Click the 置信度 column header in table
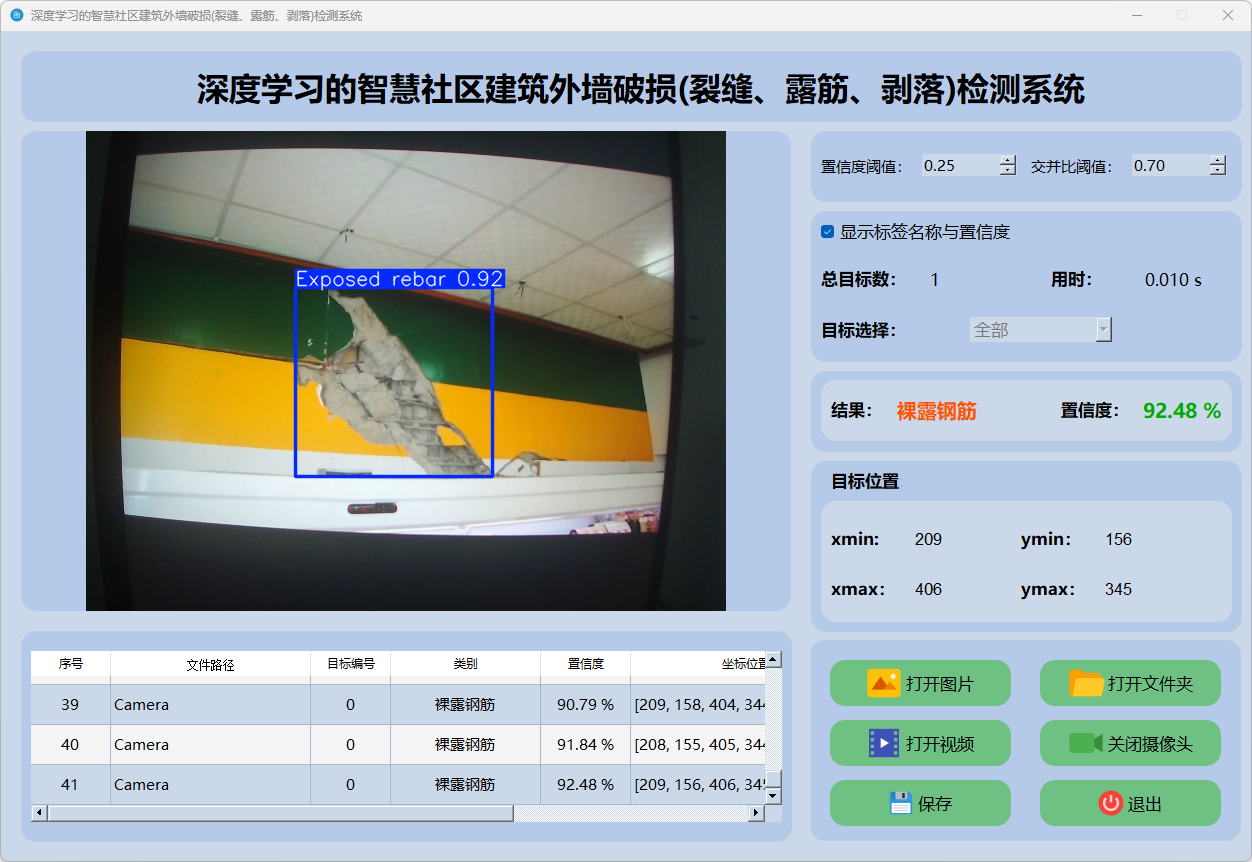The image size is (1252, 862). point(586,664)
